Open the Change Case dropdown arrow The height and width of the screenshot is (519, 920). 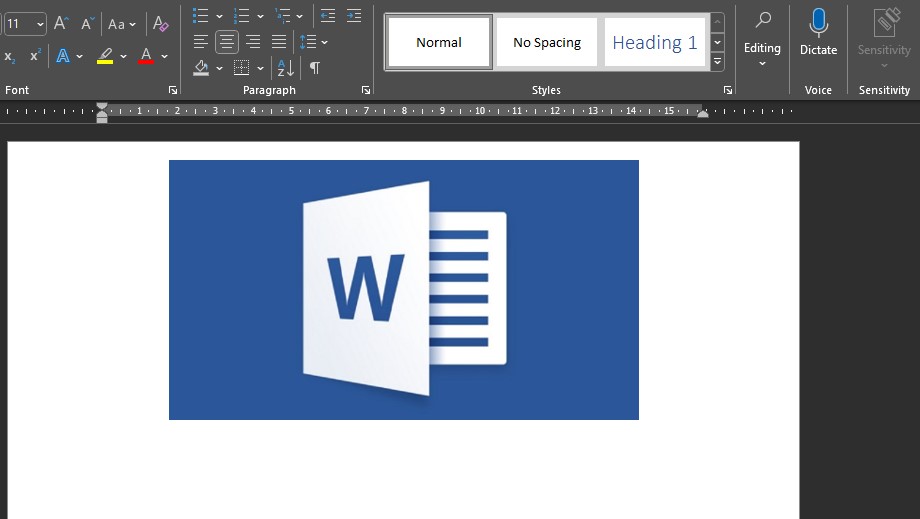(x=132, y=25)
